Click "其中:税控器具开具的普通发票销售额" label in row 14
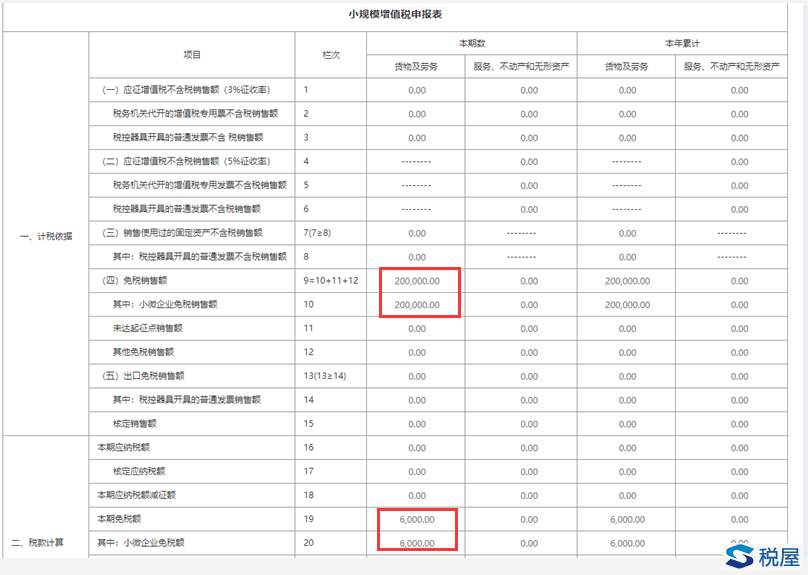808x575 pixels. click(x=187, y=400)
